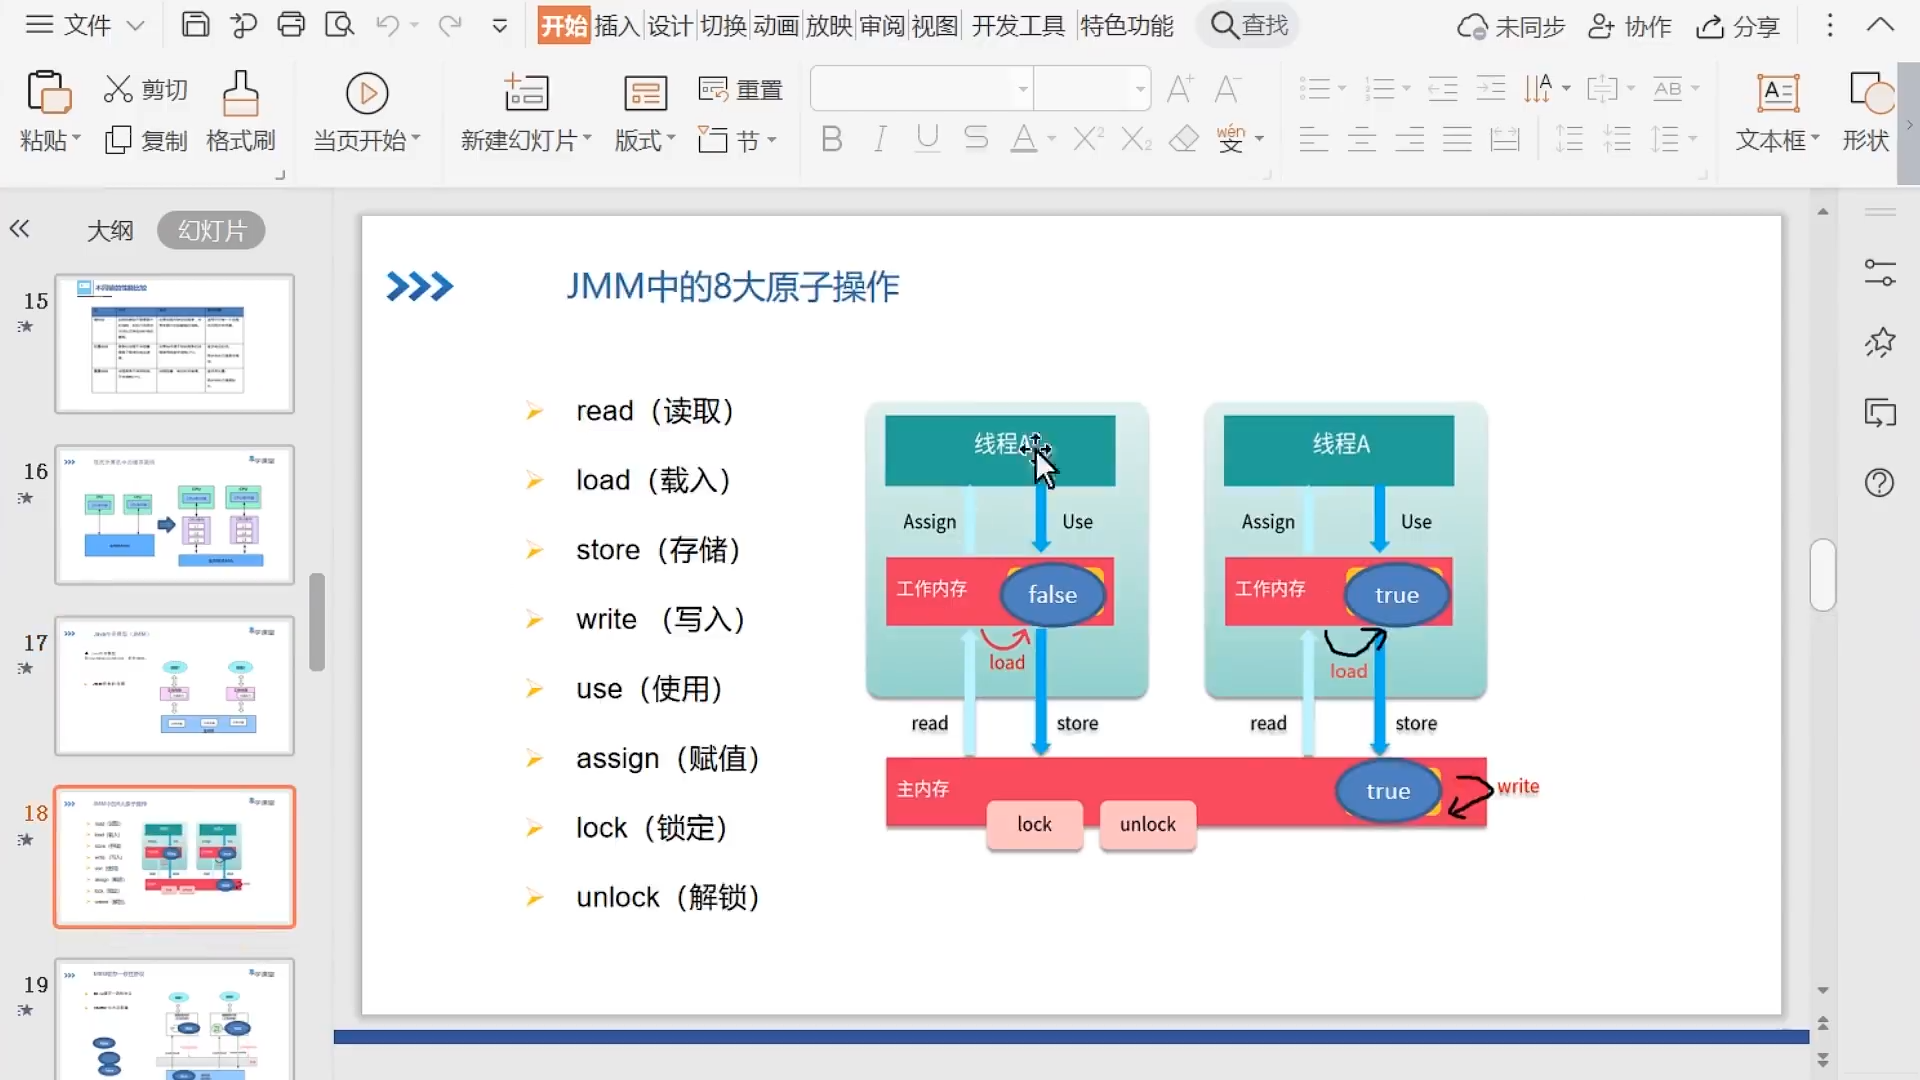Start slideshow from current slide

367,93
